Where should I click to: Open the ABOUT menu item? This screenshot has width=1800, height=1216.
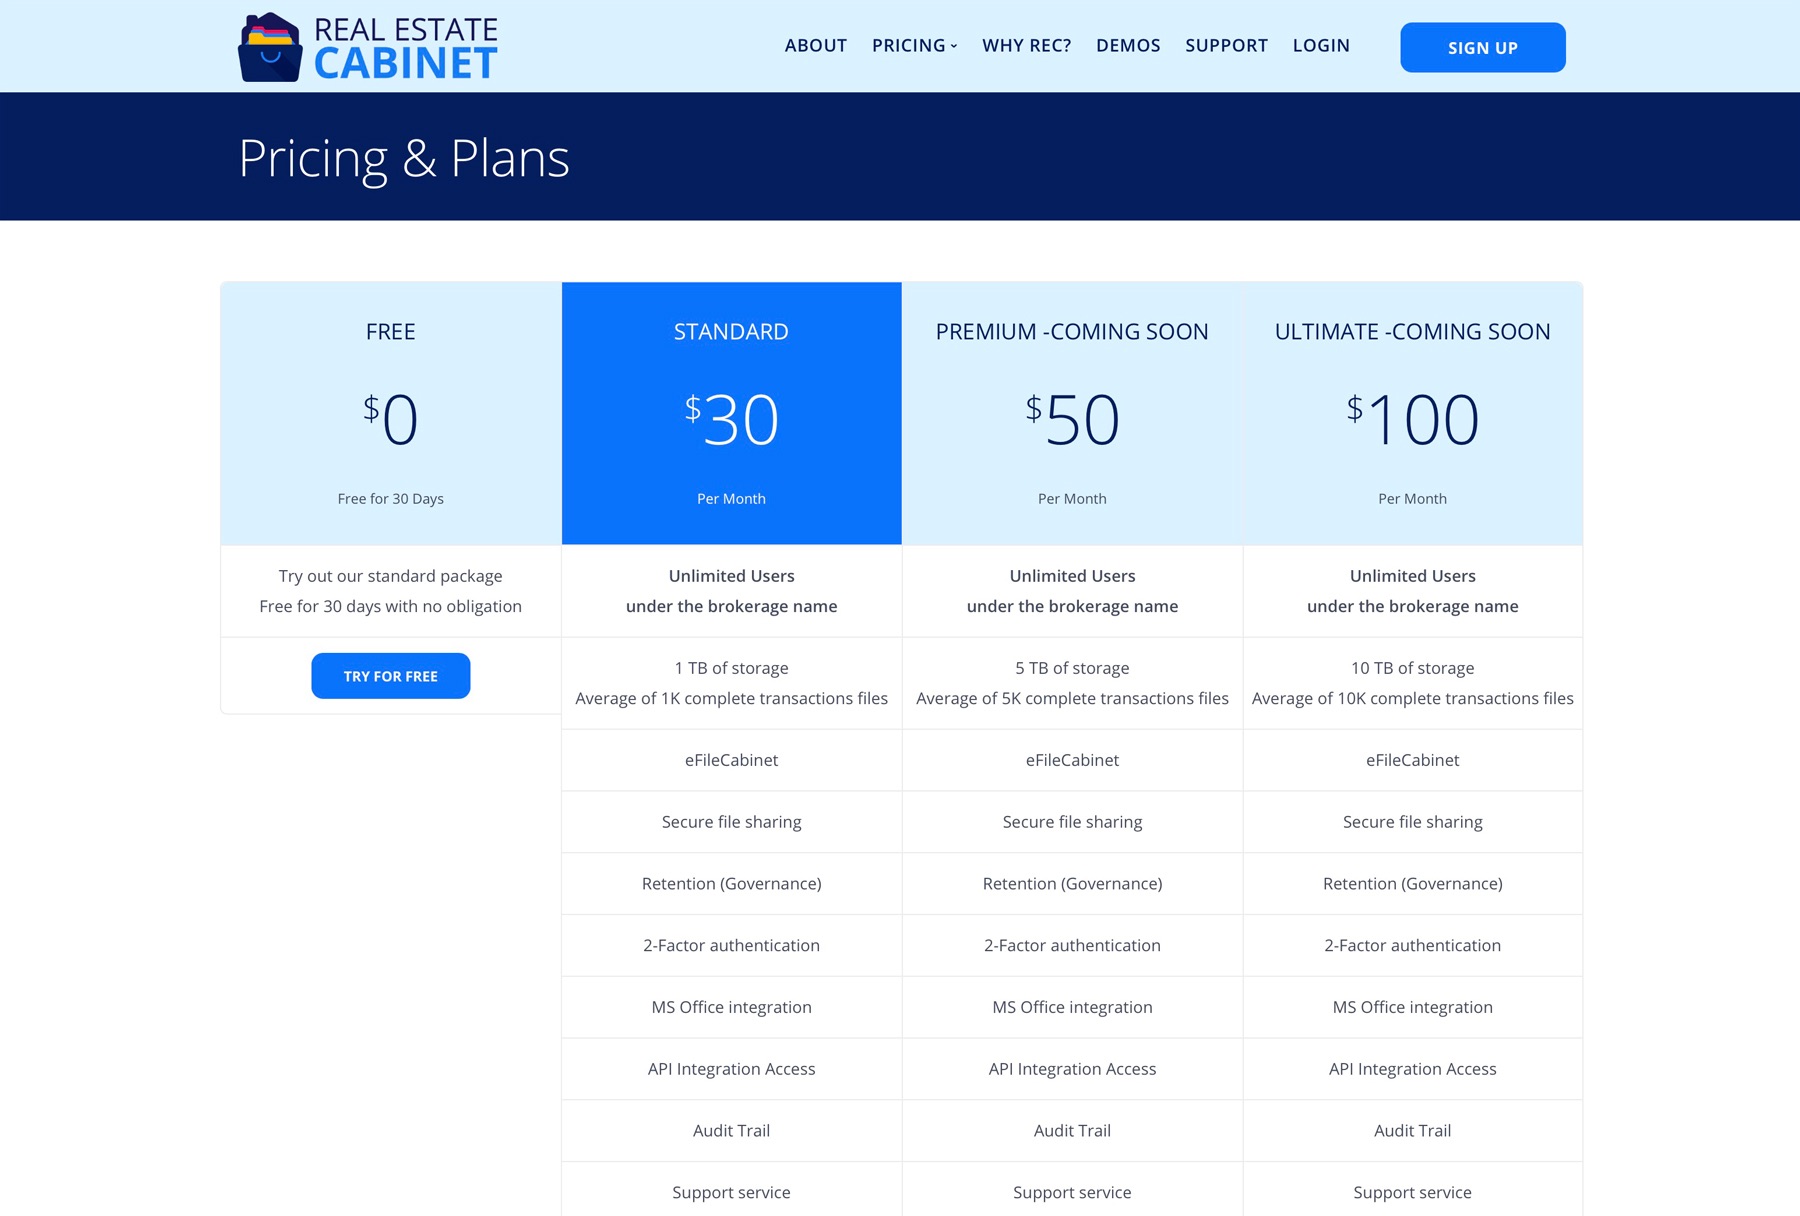tap(815, 45)
